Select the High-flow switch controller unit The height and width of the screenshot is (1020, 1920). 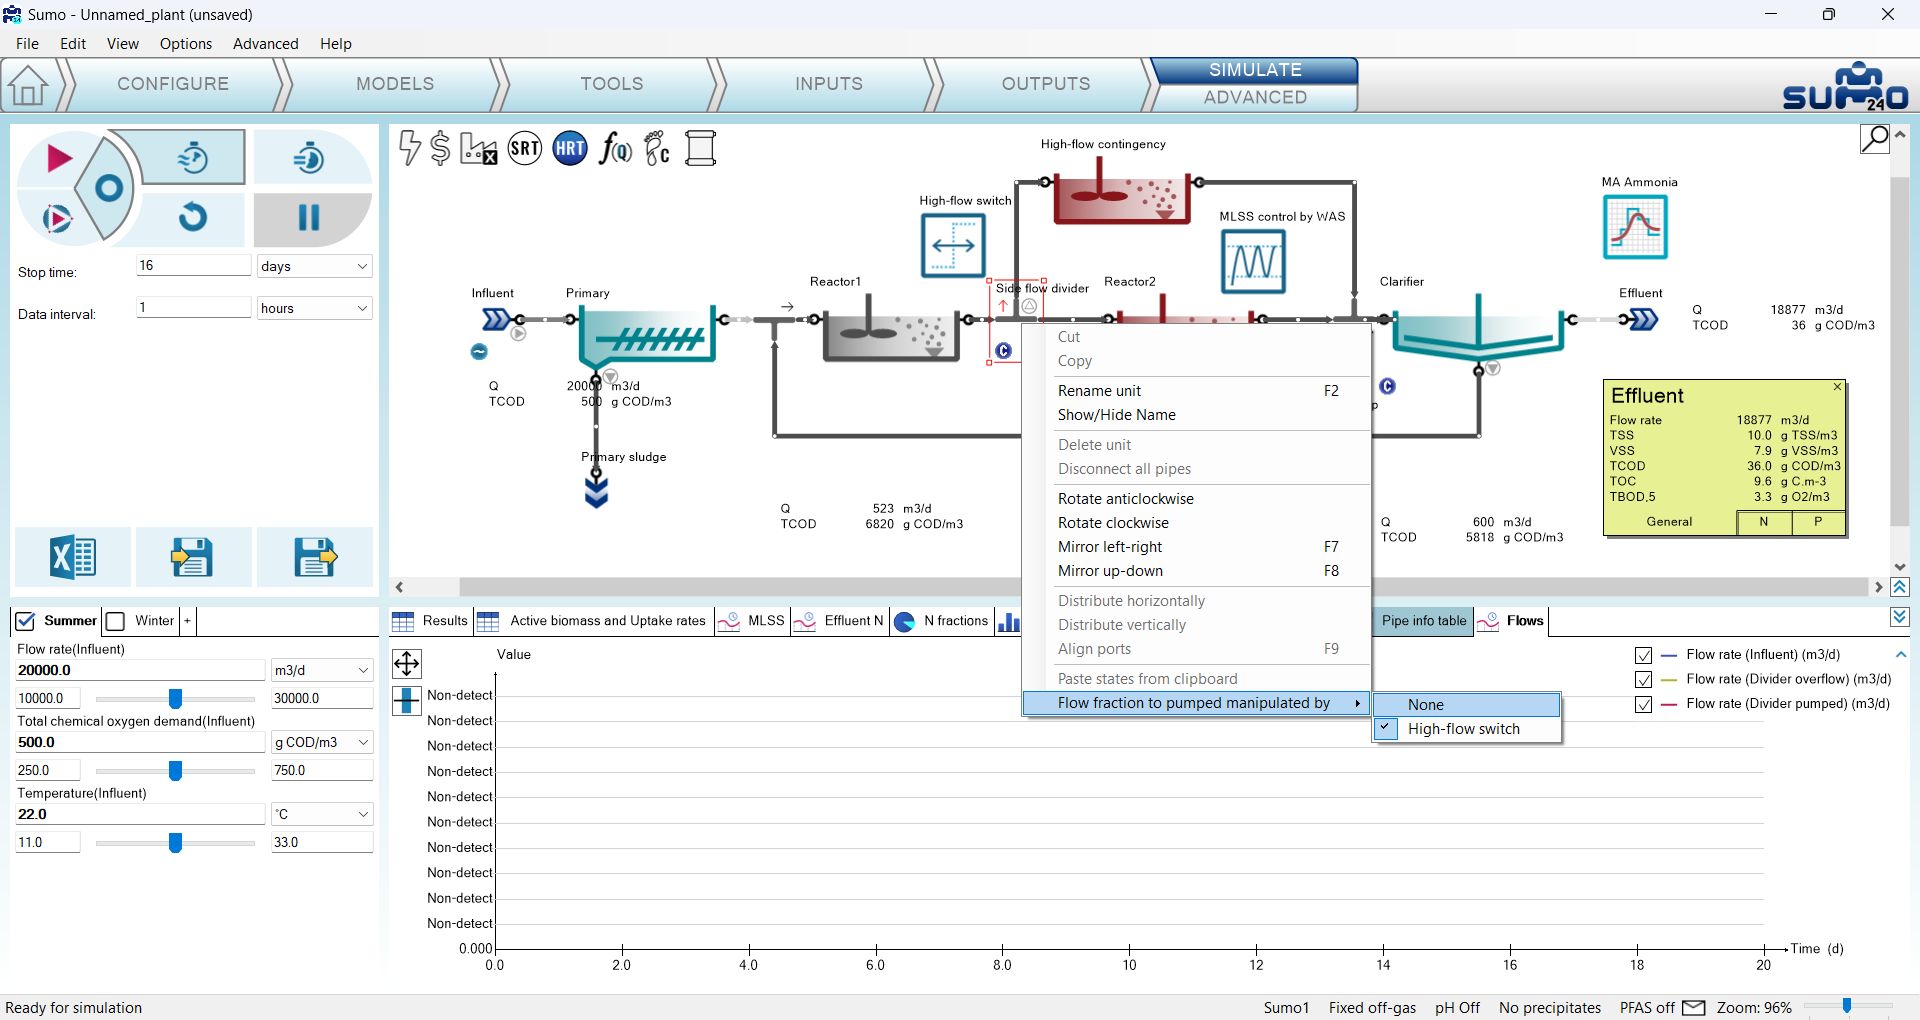(x=953, y=245)
